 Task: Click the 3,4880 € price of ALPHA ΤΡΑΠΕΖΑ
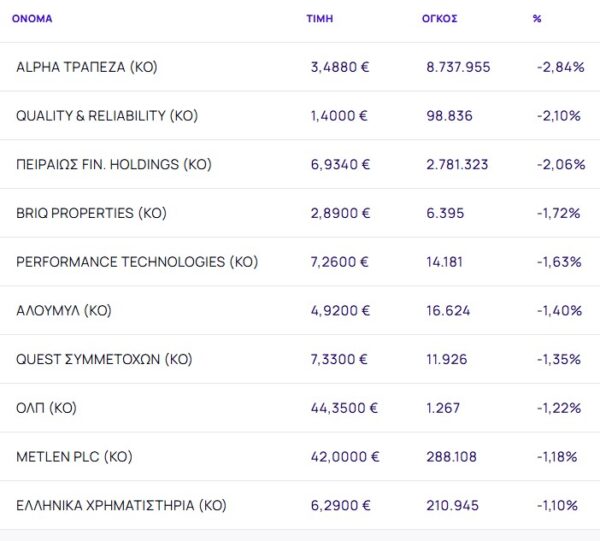(340, 67)
